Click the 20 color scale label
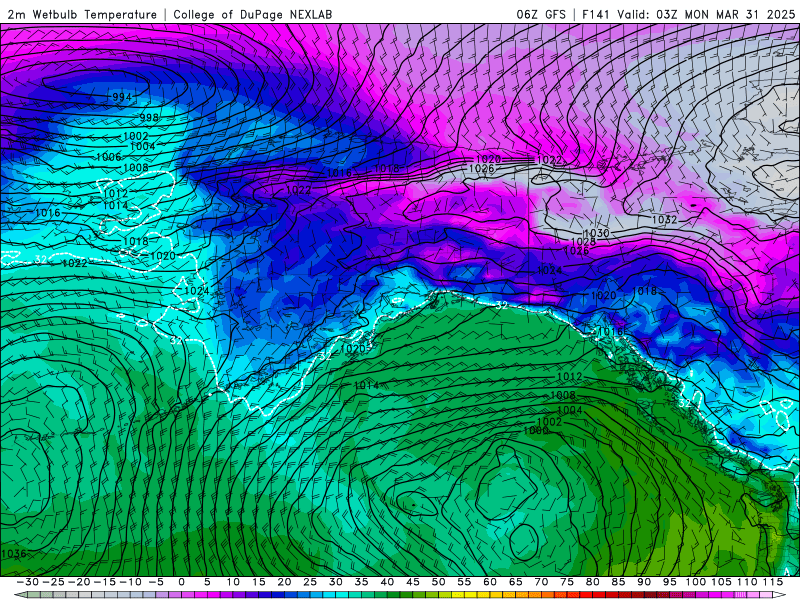 (284, 582)
